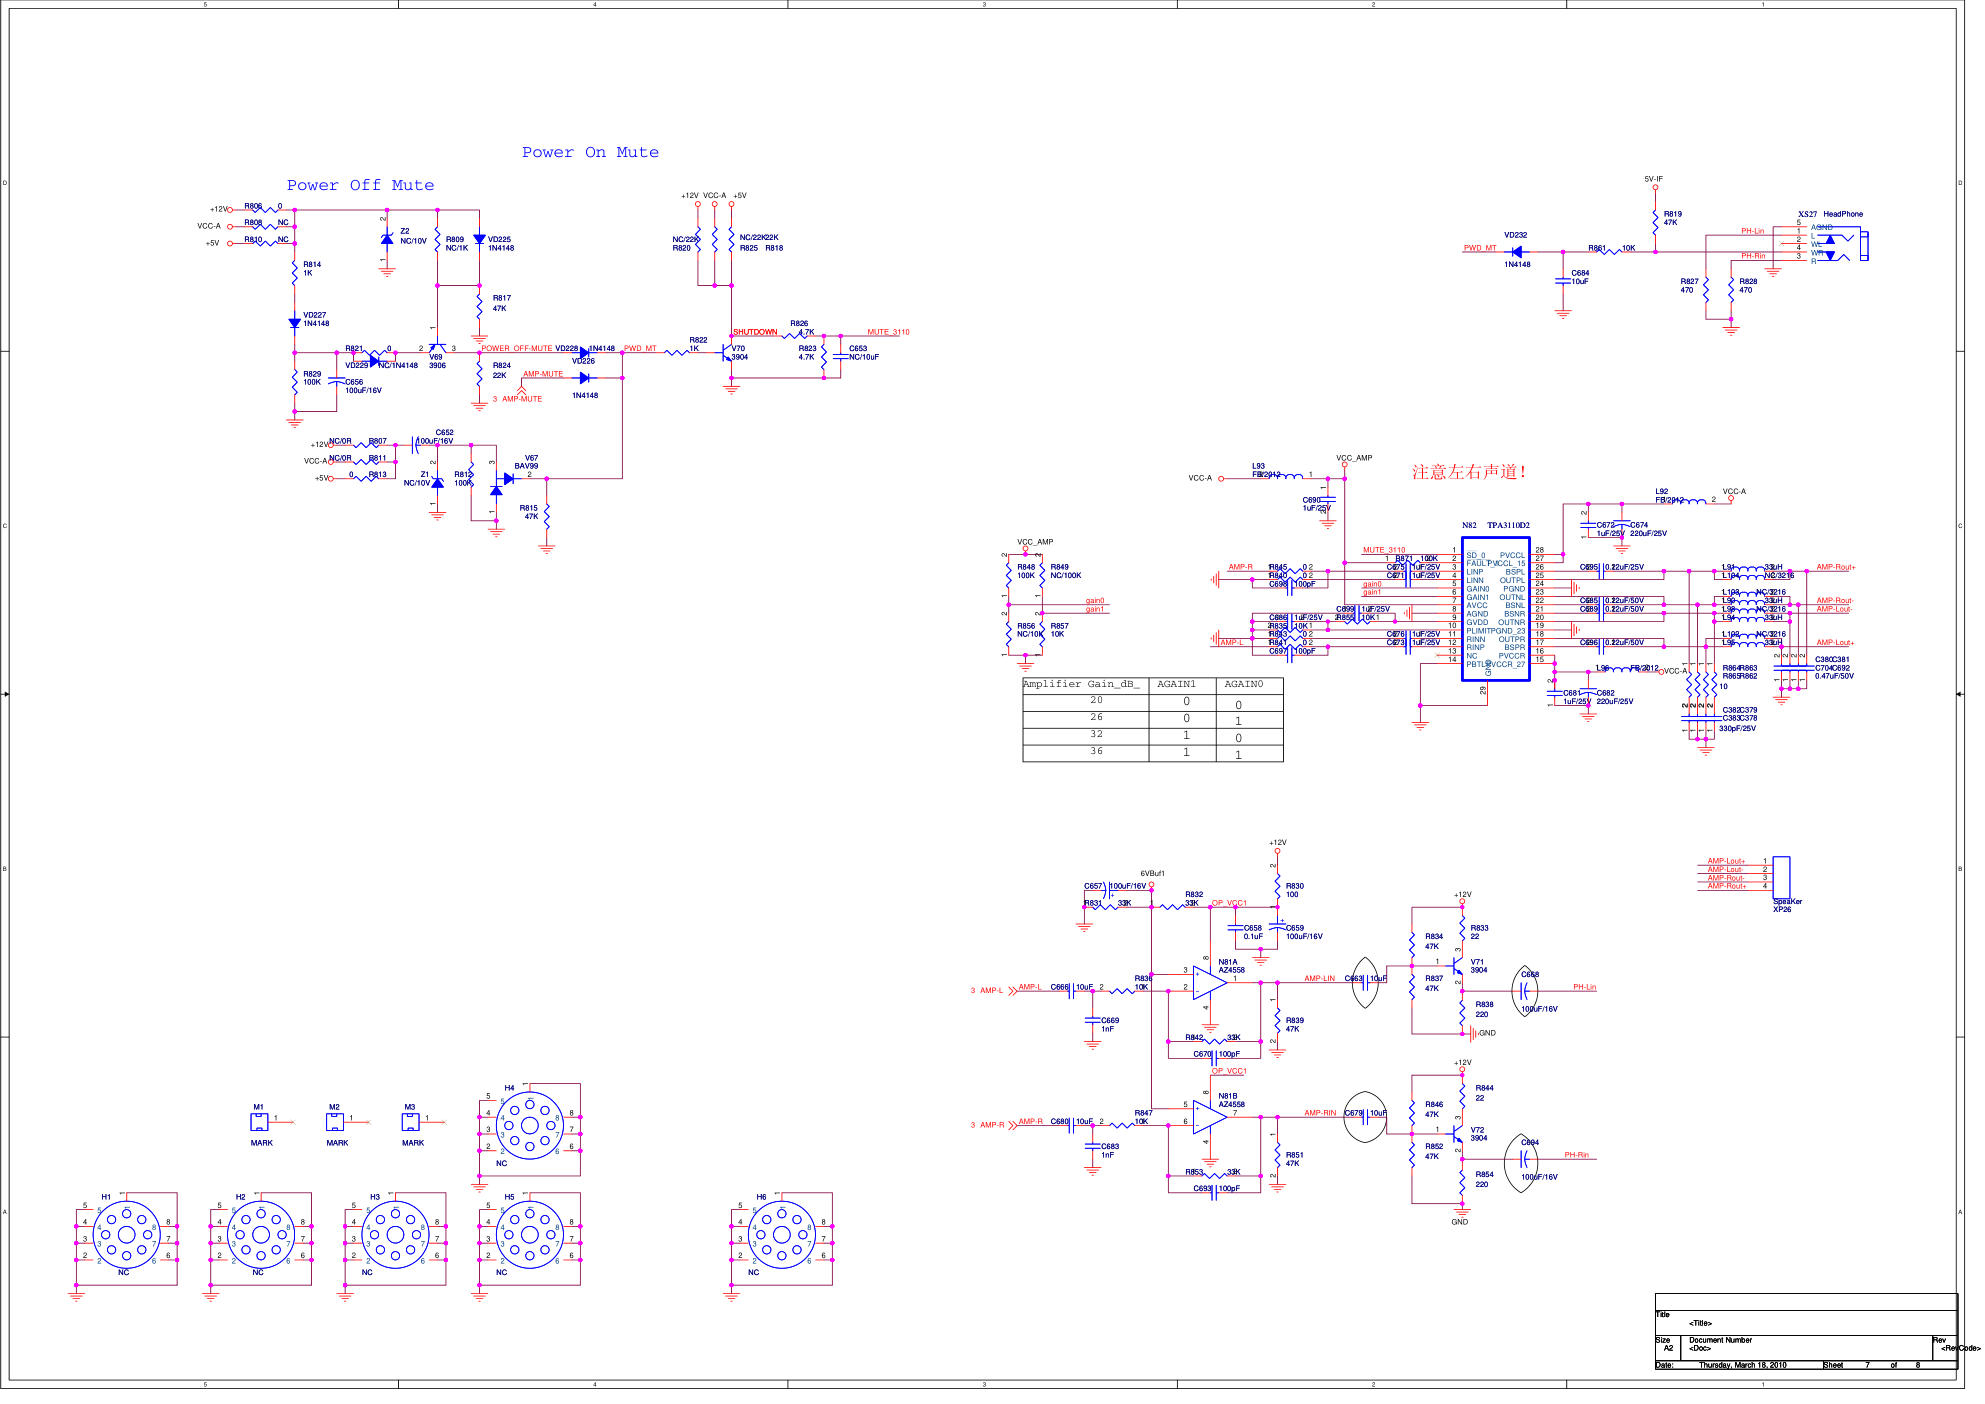Select mounting hole H4
The width and height of the screenshot is (1985, 1404).
point(530,1126)
